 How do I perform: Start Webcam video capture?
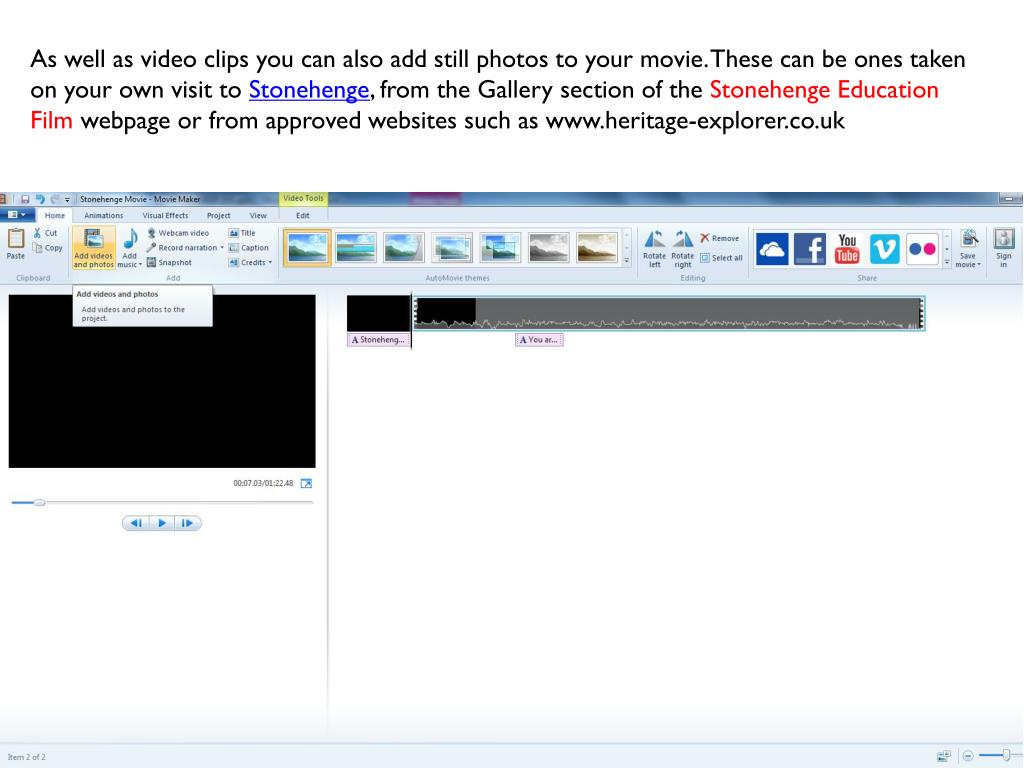(178, 232)
